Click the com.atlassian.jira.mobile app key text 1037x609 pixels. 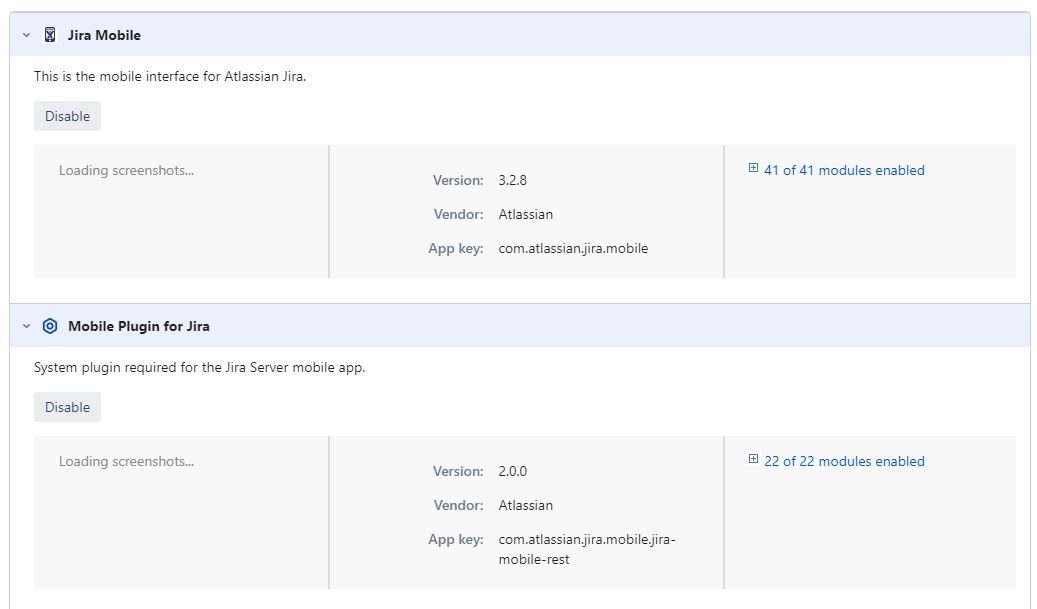pos(573,249)
